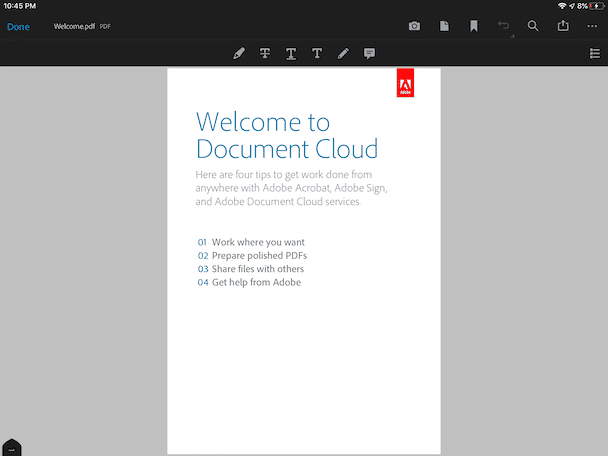
Task: Tap the battery indicator in status bar
Action: [596, 6]
